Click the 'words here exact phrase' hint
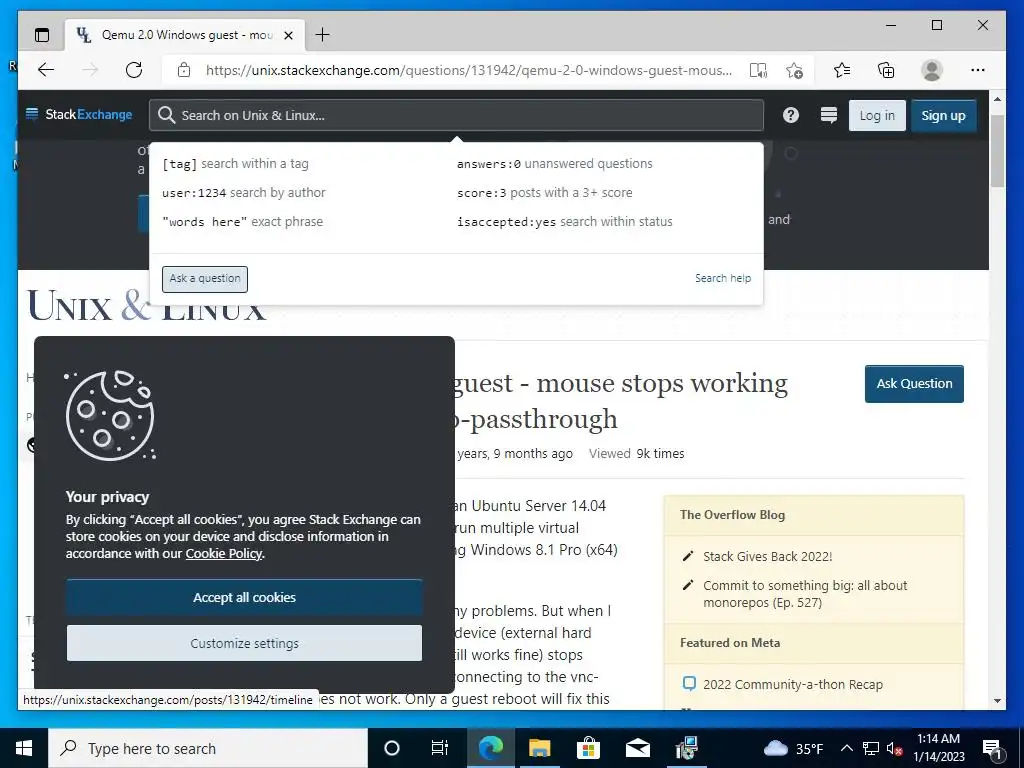The image size is (1024, 768). tap(242, 222)
